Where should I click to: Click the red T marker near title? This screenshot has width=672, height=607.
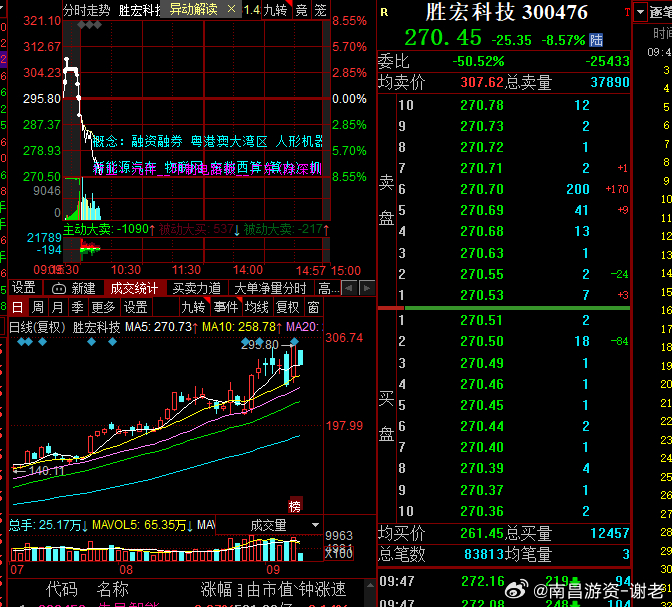627,12
